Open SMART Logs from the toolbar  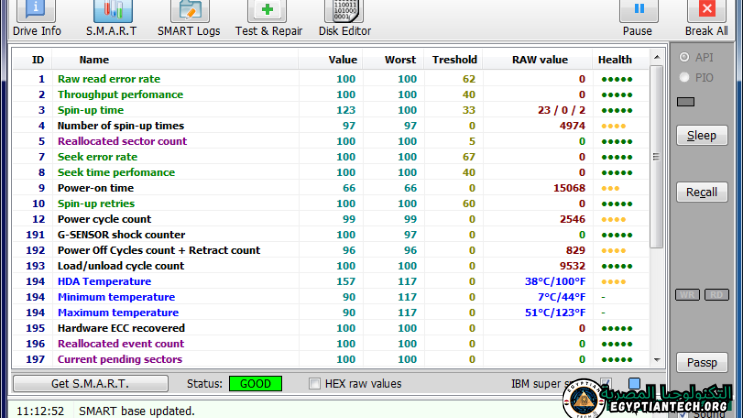click(188, 19)
